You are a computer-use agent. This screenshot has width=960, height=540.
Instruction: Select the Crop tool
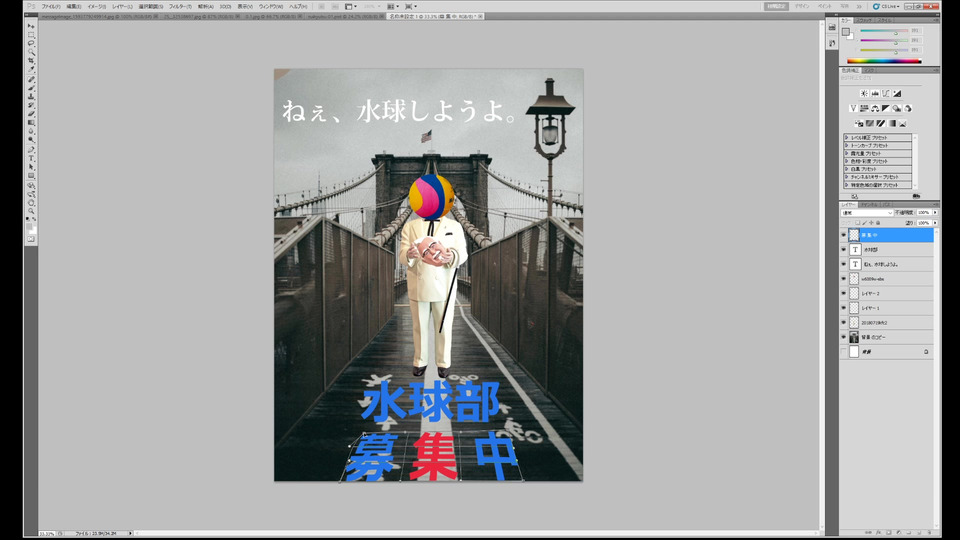[31, 61]
